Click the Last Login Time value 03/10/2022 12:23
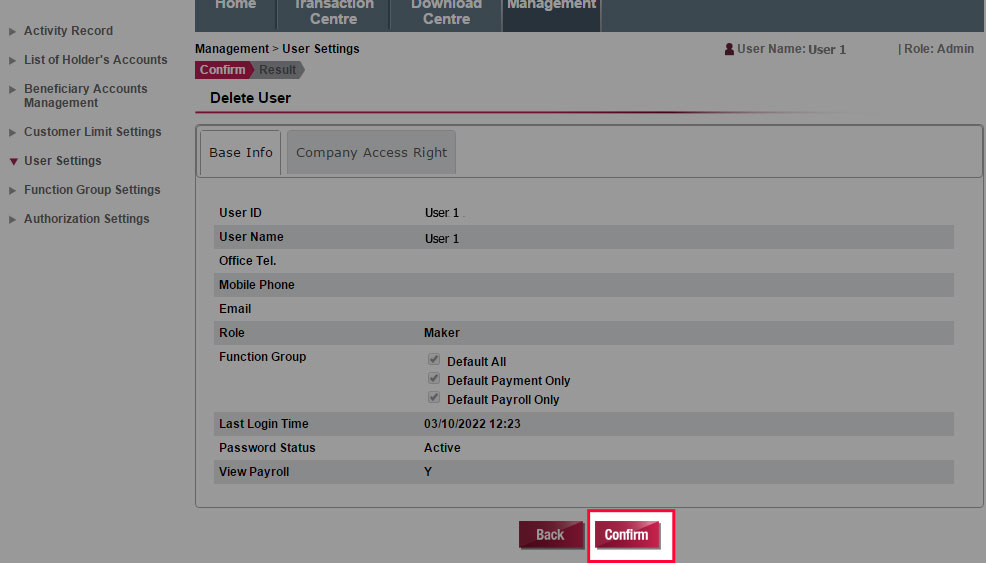This screenshot has width=986, height=563. point(472,423)
